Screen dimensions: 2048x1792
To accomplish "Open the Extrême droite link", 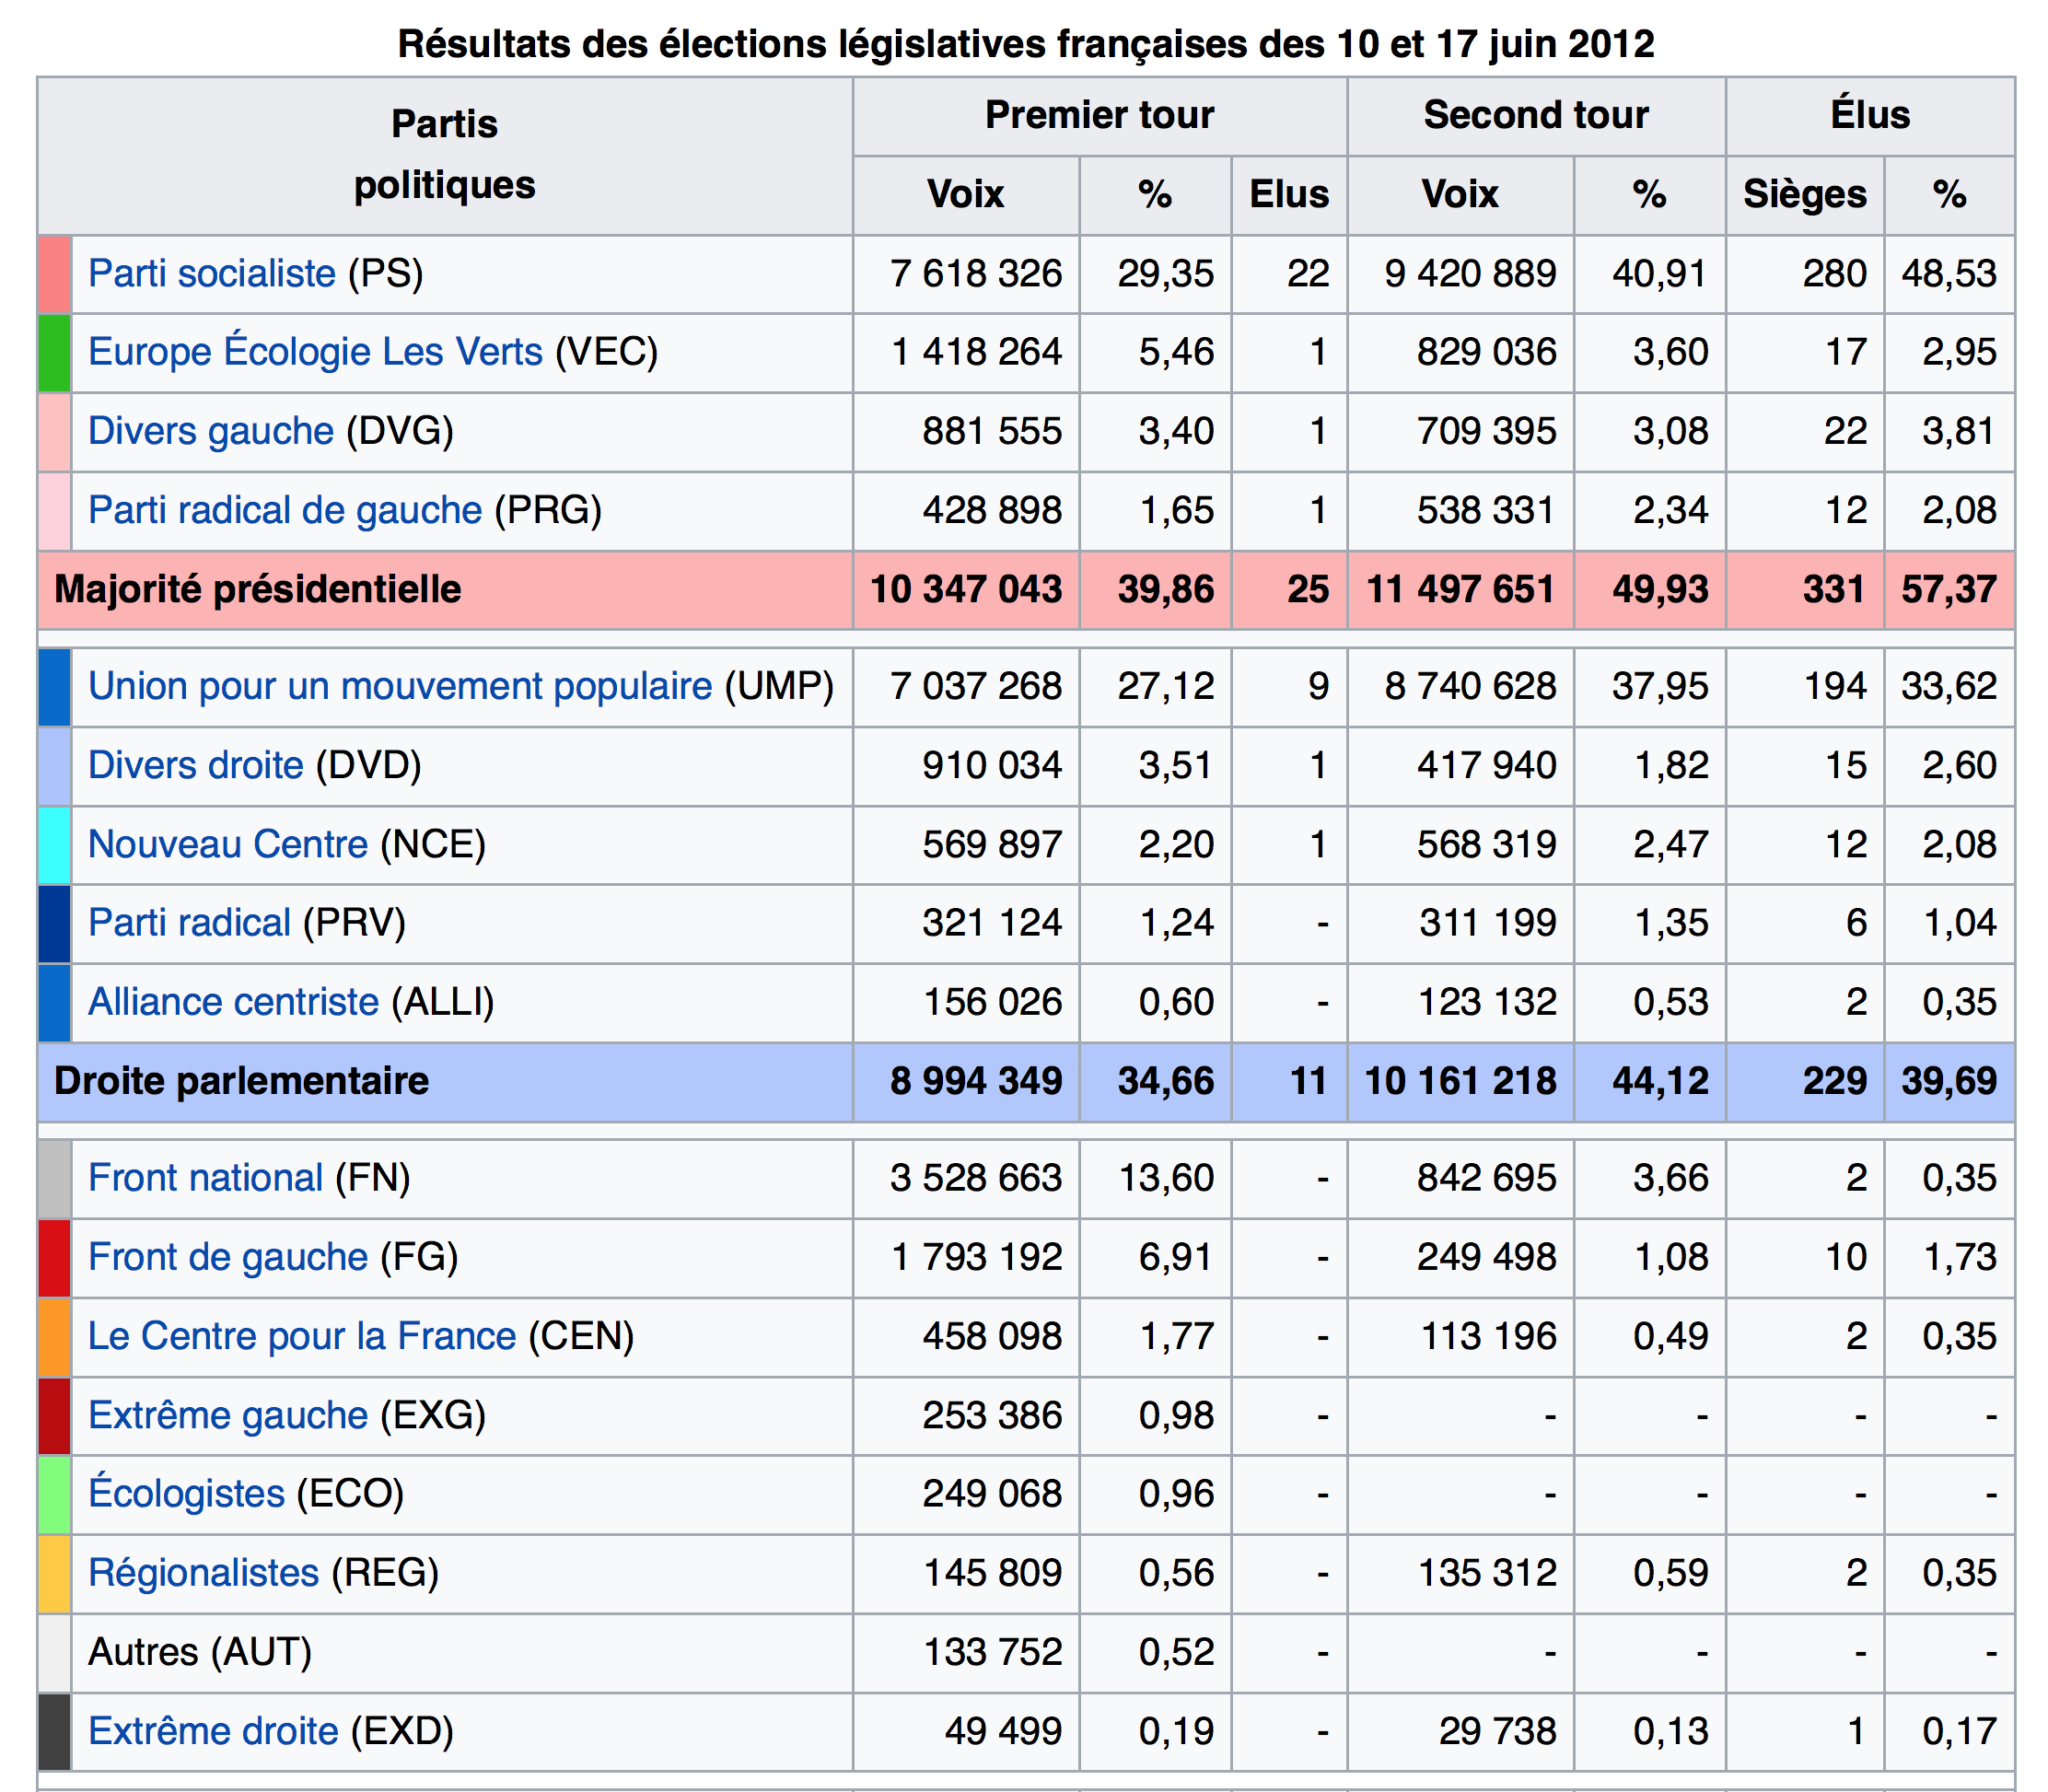I will (213, 1731).
